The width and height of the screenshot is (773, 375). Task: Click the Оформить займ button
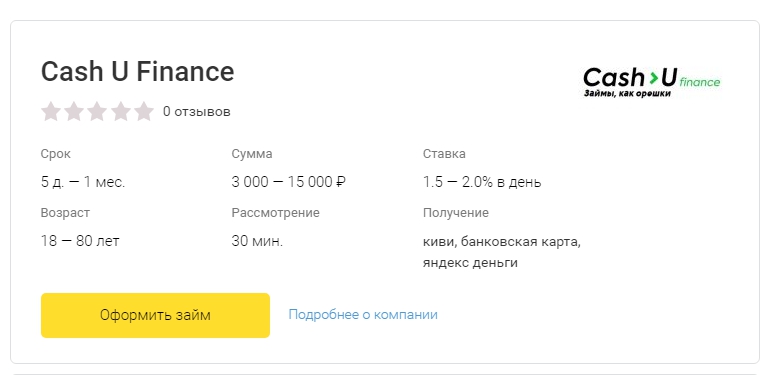click(155, 315)
